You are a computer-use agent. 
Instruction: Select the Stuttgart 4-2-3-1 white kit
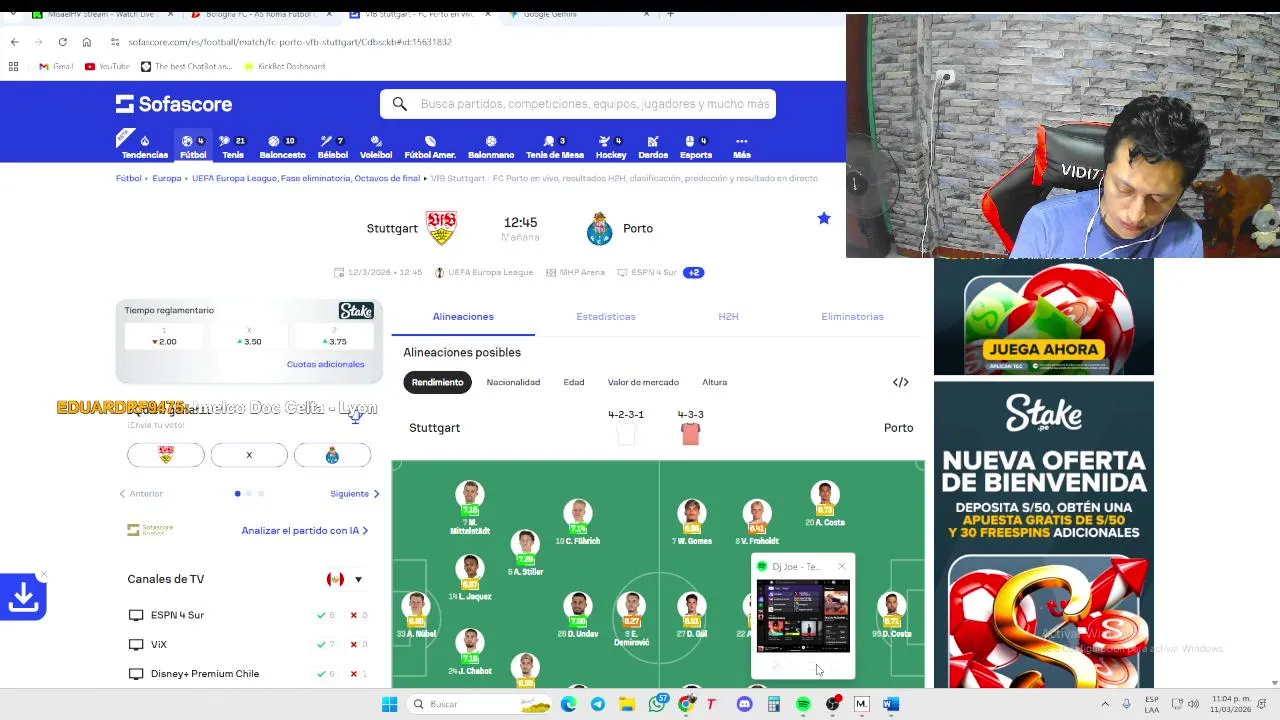(626, 434)
